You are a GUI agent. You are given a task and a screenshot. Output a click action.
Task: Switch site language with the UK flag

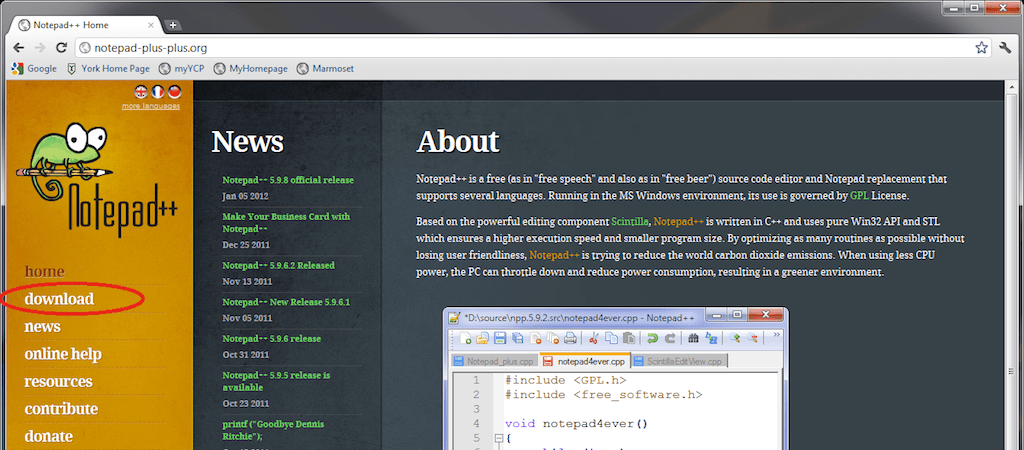[141, 91]
